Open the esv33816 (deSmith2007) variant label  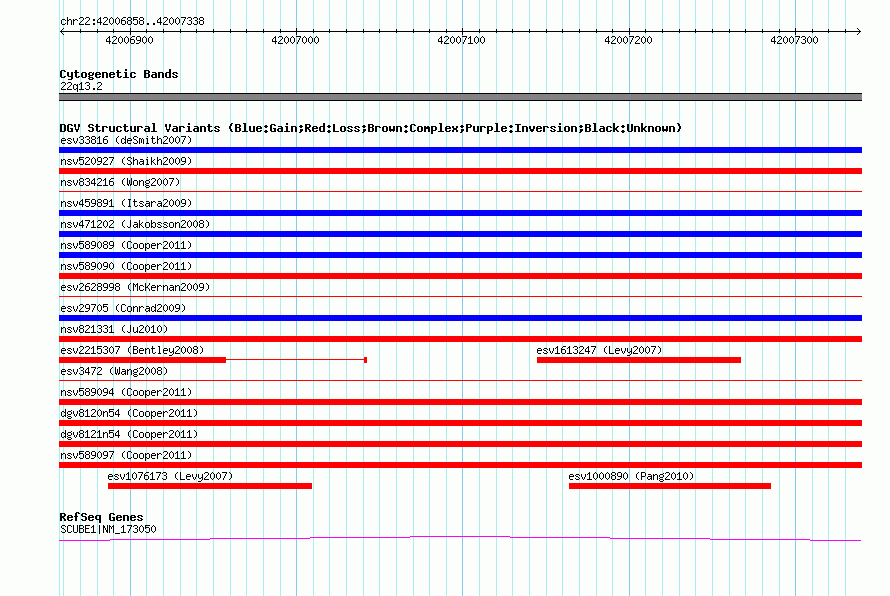126,140
